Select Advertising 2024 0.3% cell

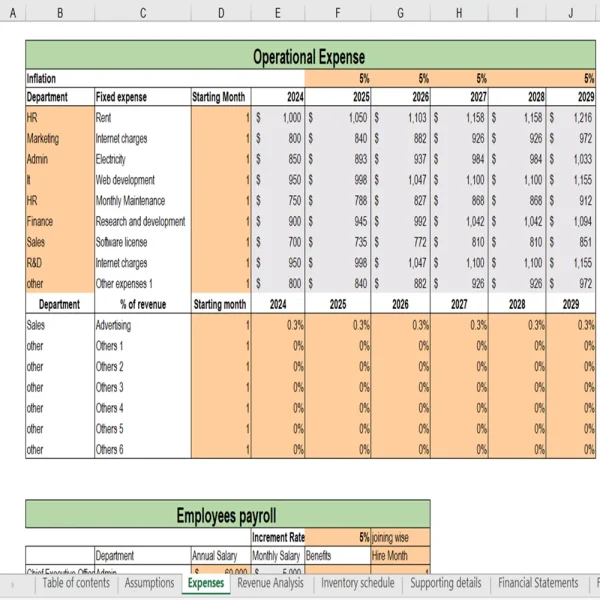tap(278, 325)
